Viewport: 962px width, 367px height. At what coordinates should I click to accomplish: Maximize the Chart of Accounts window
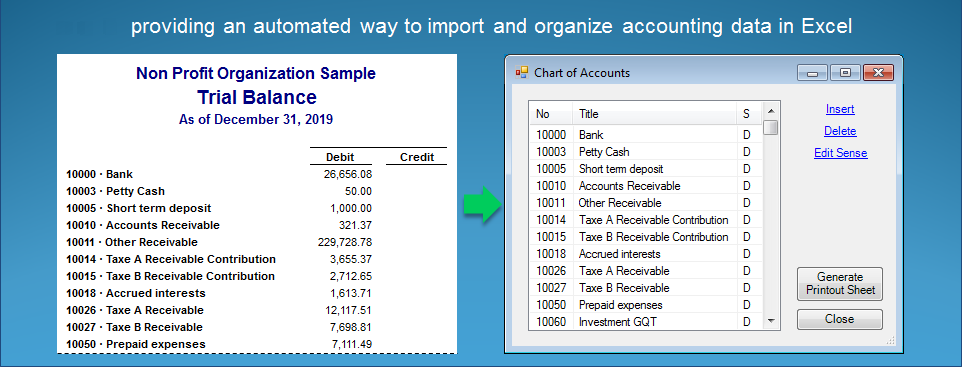pos(845,73)
